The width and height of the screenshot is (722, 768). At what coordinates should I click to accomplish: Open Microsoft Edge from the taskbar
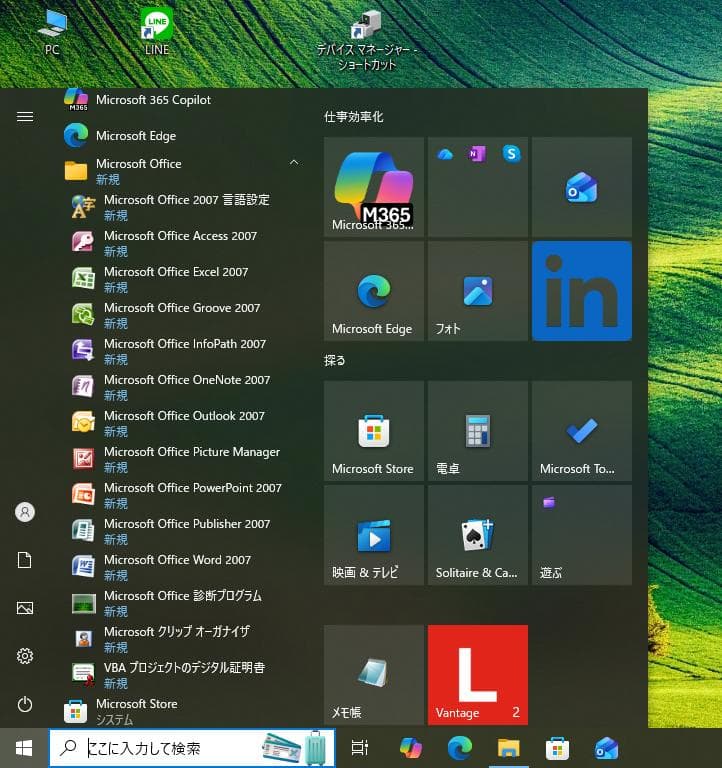(459, 748)
